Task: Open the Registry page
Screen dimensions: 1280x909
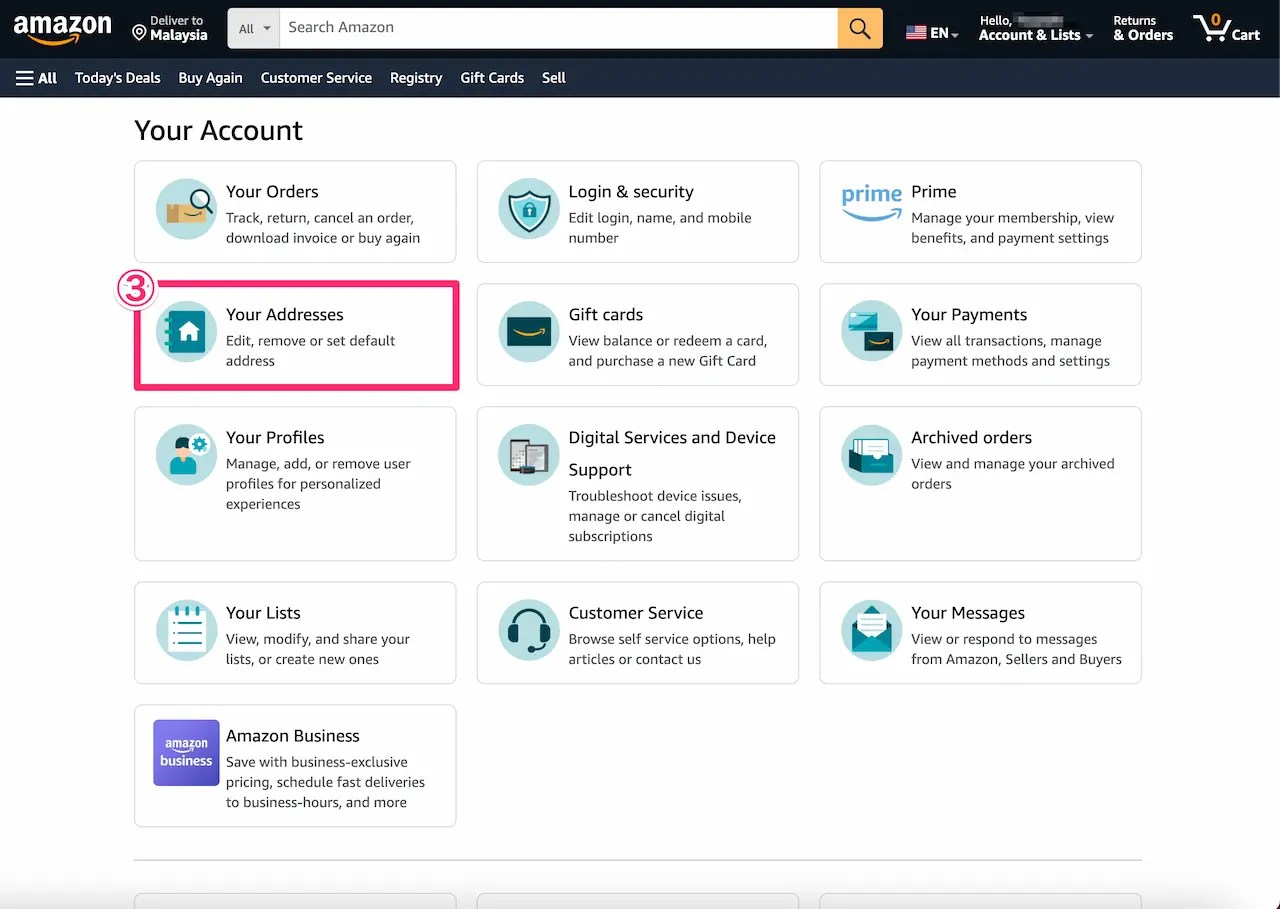Action: point(416,77)
